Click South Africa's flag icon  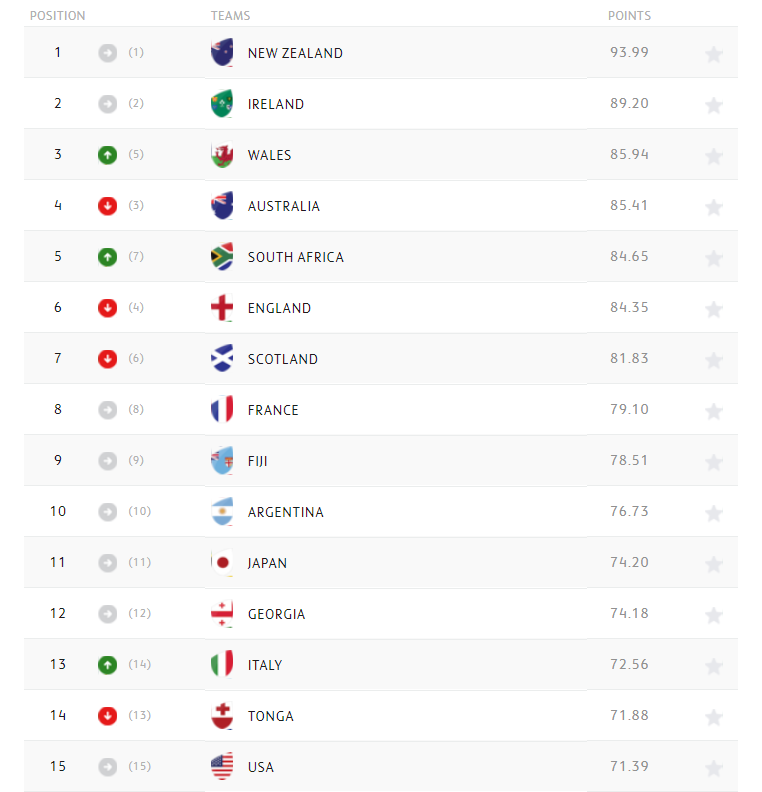(x=222, y=257)
